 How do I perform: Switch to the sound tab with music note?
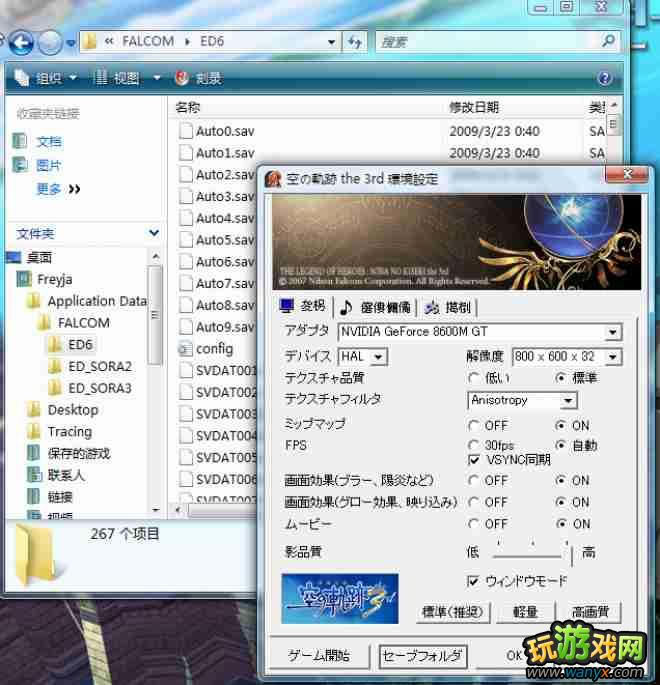pyautogui.click(x=375, y=308)
